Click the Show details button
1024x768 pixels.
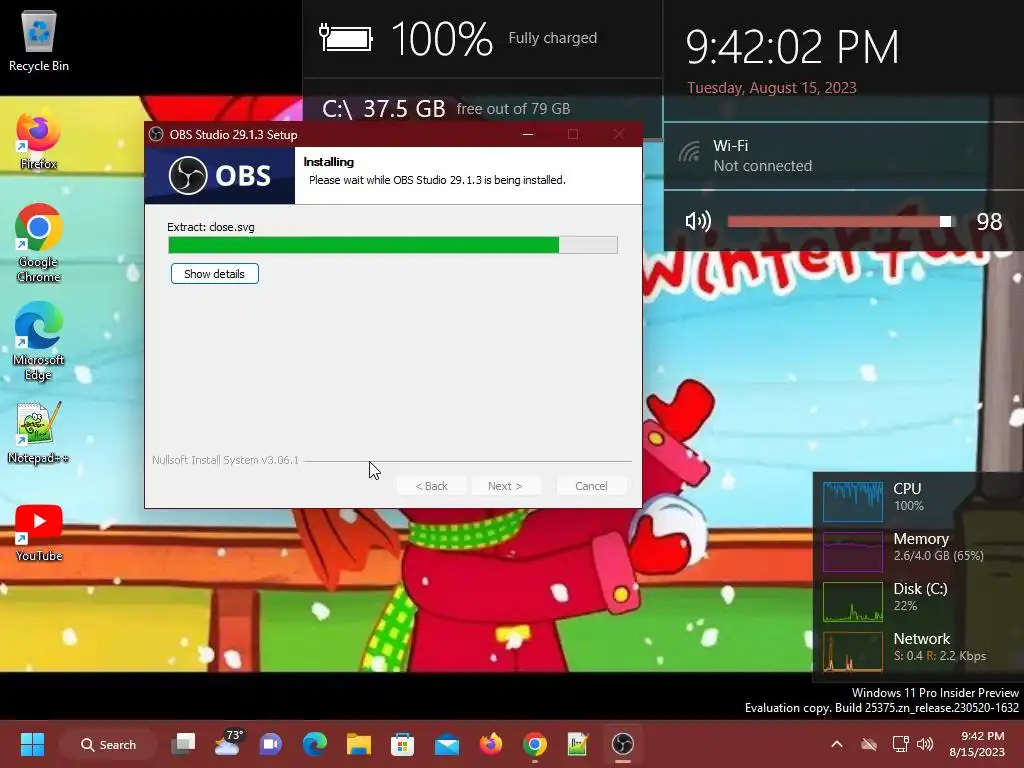[215, 274]
